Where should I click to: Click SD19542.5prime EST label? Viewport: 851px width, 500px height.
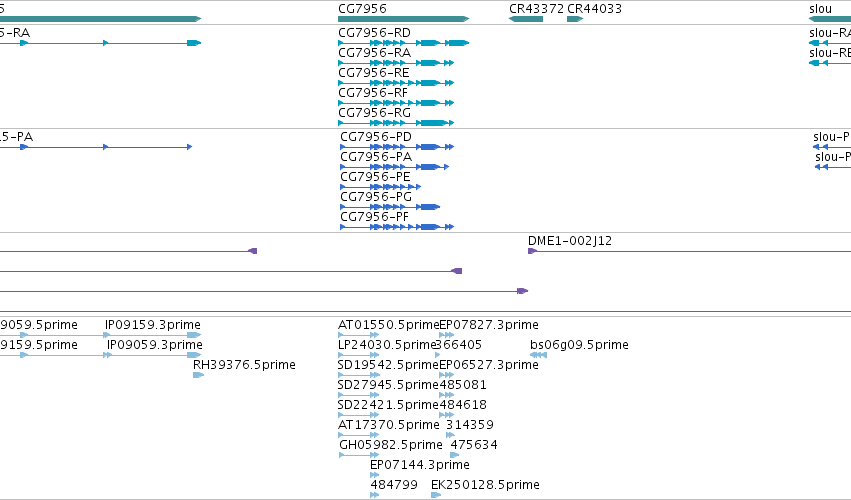388,365
